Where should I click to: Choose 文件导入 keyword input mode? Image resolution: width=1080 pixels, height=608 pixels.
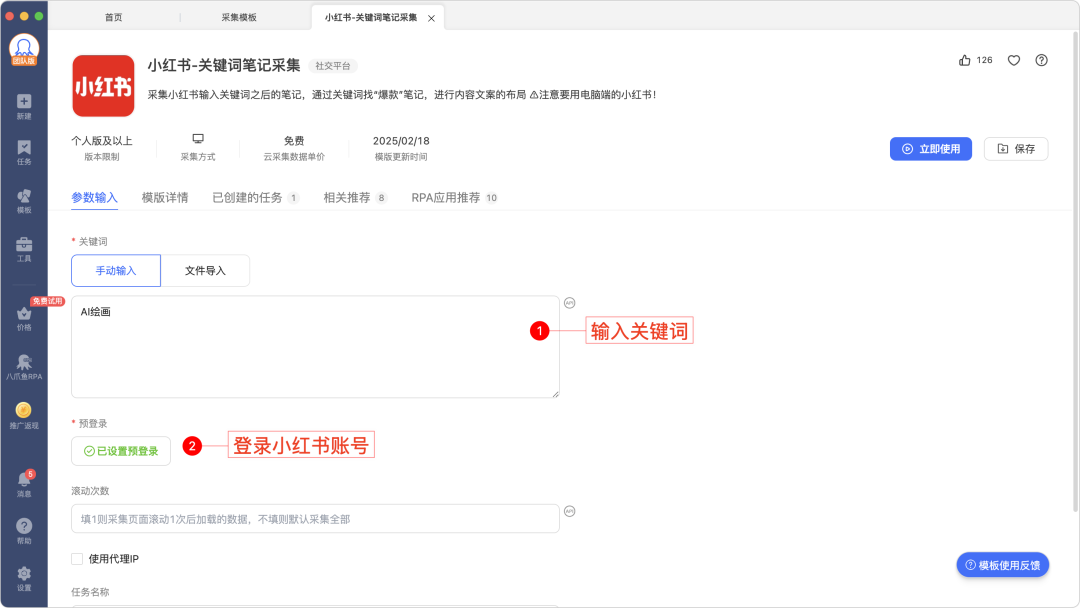click(x=205, y=271)
